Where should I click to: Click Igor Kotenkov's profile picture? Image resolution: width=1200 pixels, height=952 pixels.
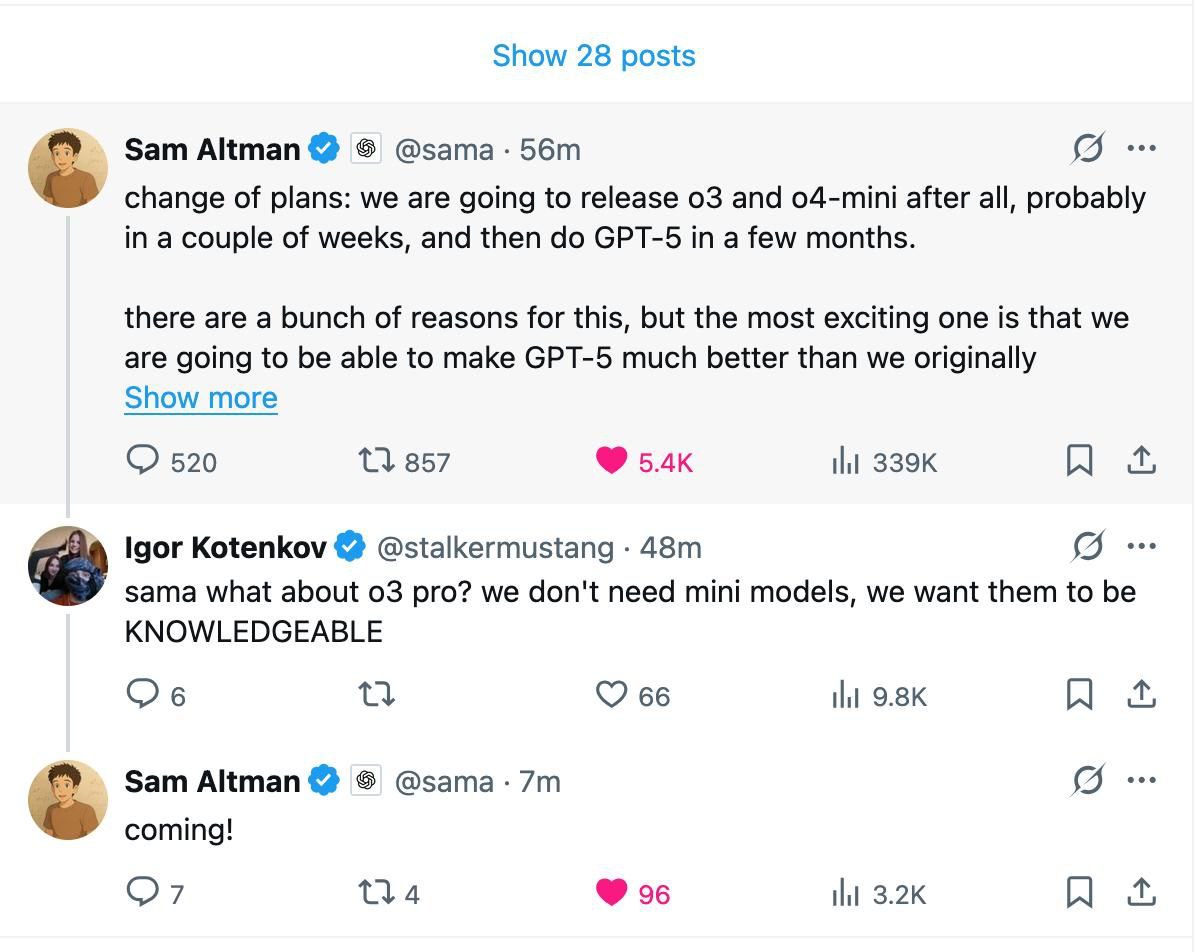(x=68, y=566)
